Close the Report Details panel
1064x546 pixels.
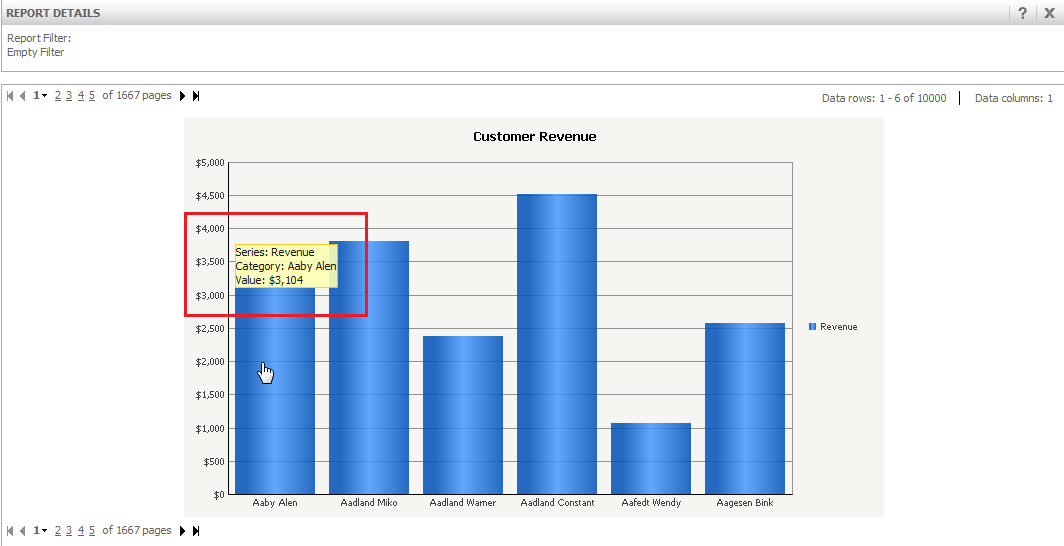(1049, 13)
